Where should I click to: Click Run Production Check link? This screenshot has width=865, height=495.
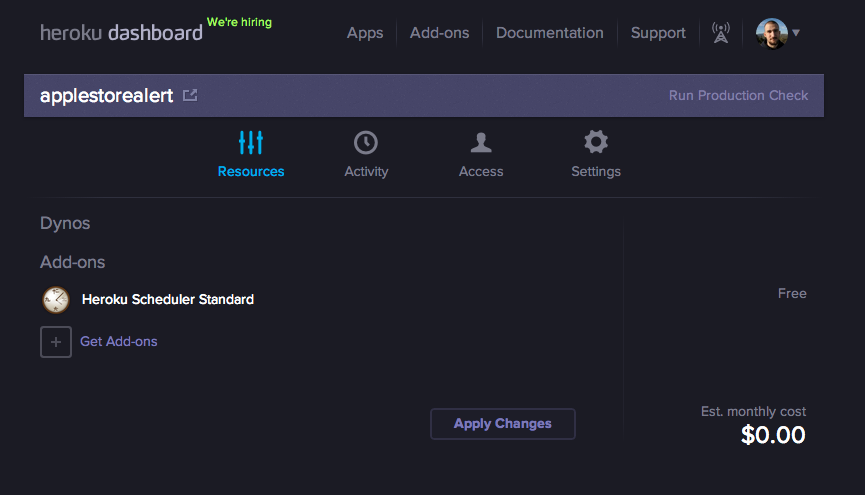tap(738, 95)
